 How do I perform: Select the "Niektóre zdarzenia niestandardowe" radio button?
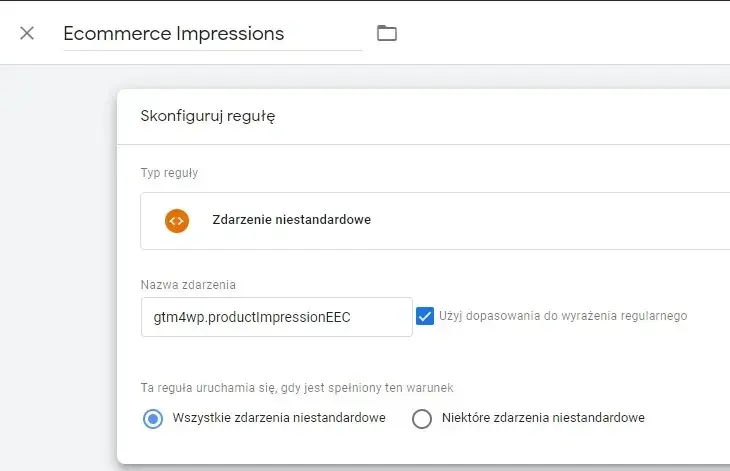(x=422, y=418)
